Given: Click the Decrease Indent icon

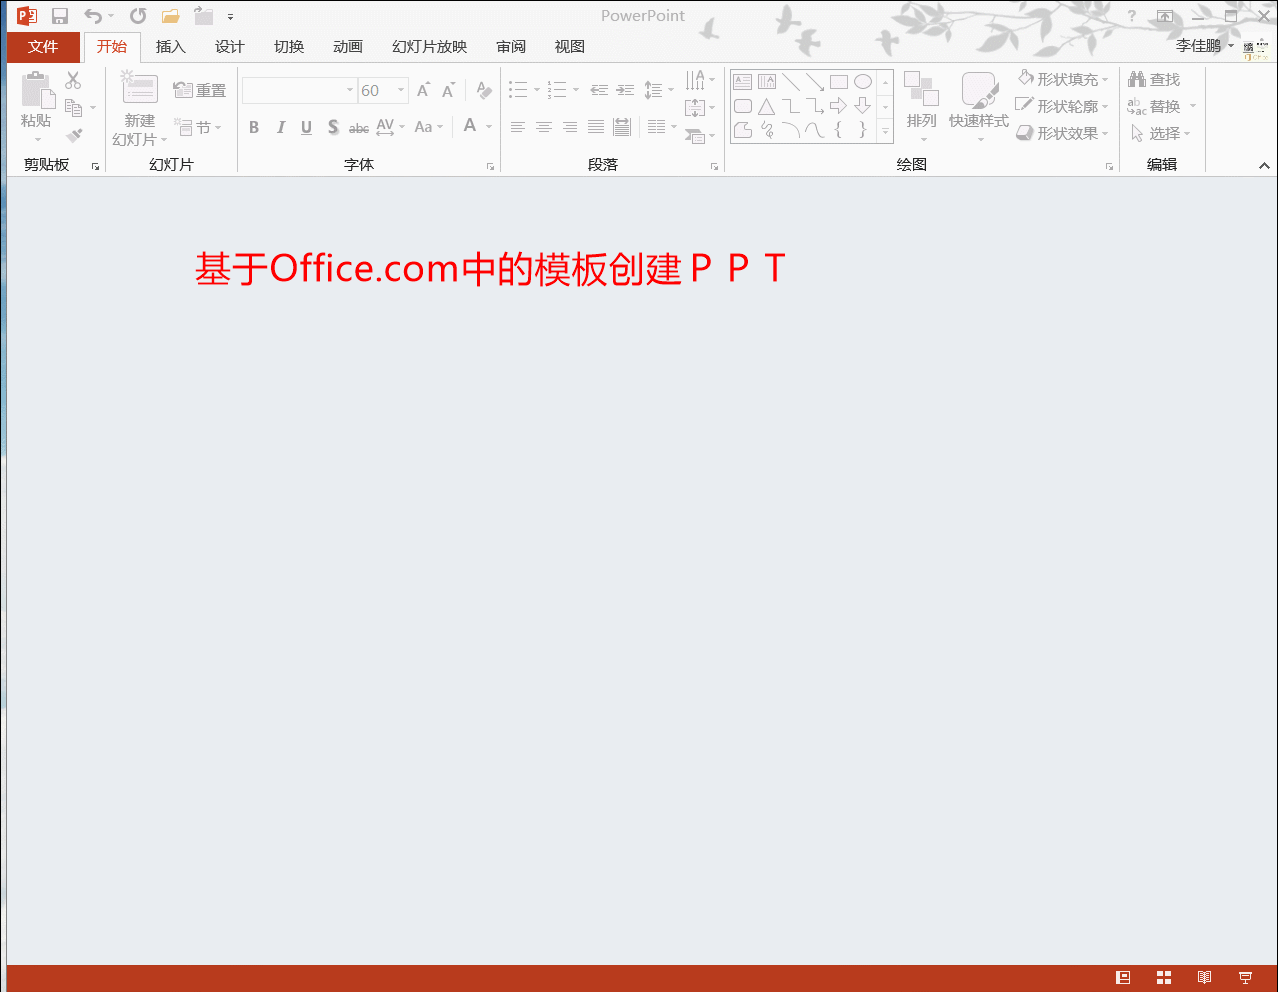Looking at the screenshot, I should [599, 90].
